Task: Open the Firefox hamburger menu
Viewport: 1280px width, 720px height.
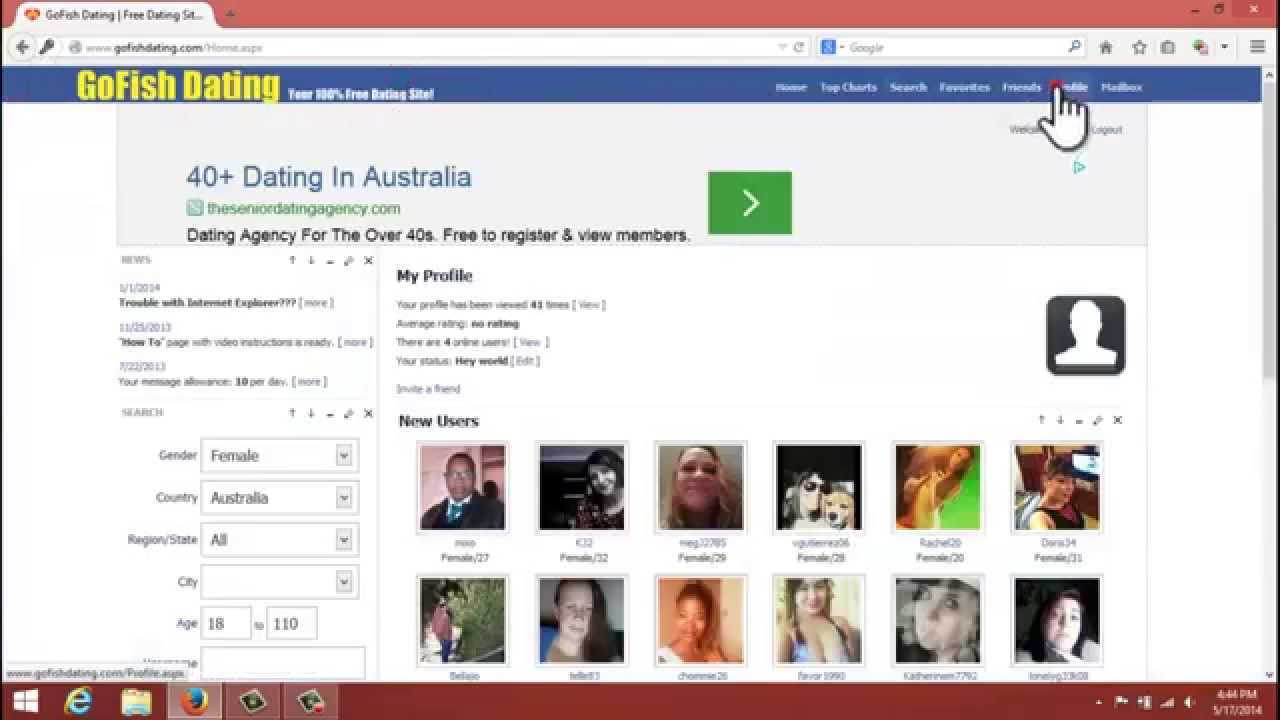Action: pyautogui.click(x=1258, y=47)
